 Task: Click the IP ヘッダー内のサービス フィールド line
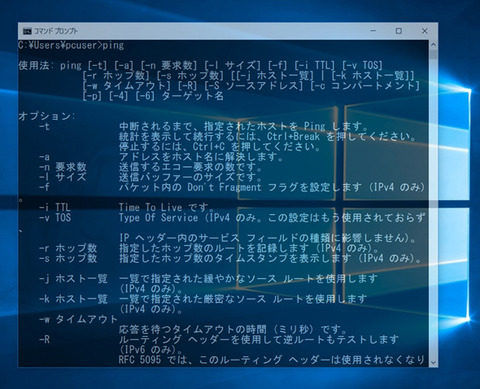[268, 238]
